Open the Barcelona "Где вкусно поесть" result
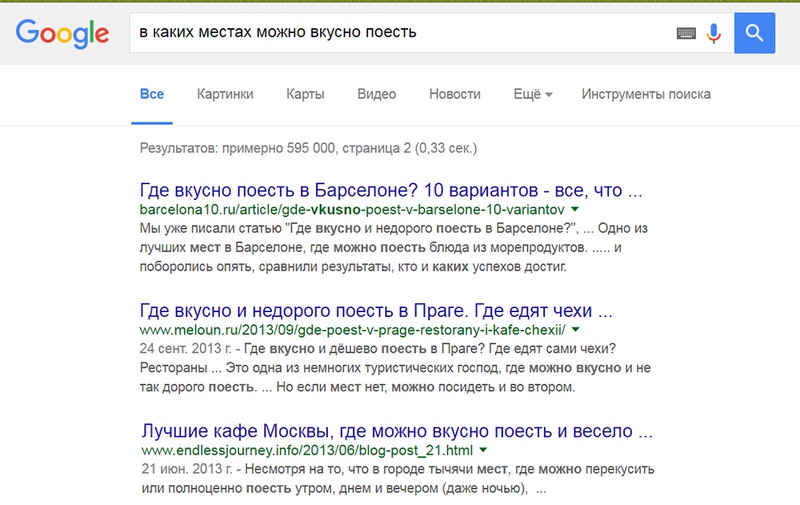800x505 pixels. 391,190
